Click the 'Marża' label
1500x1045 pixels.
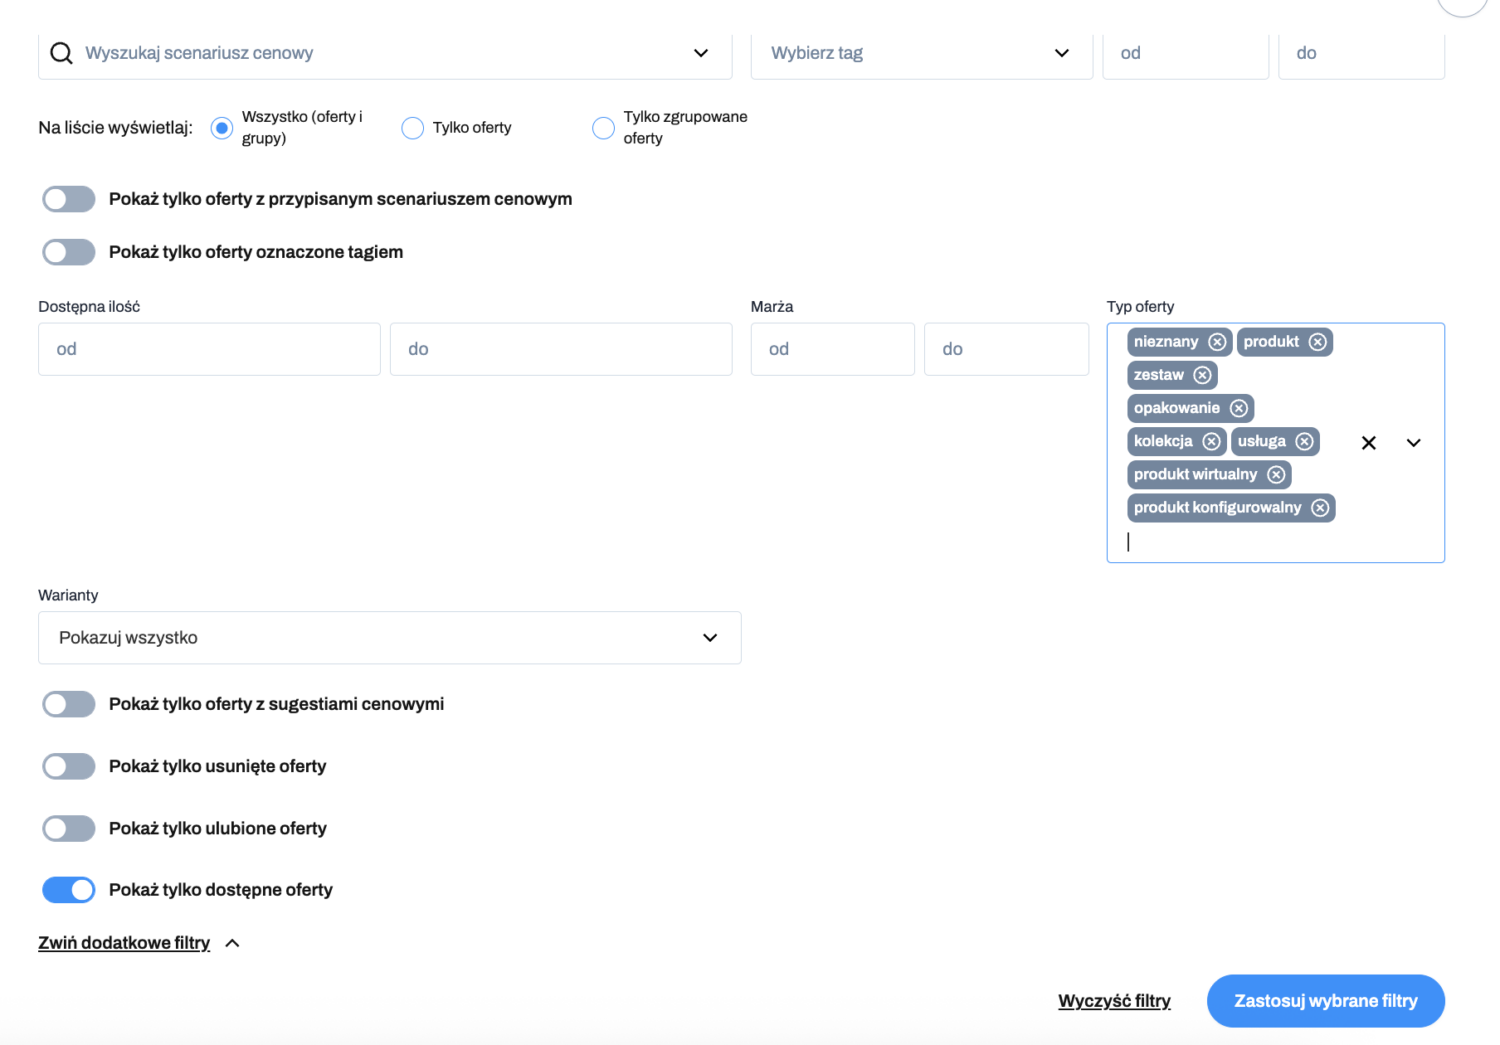pos(772,307)
